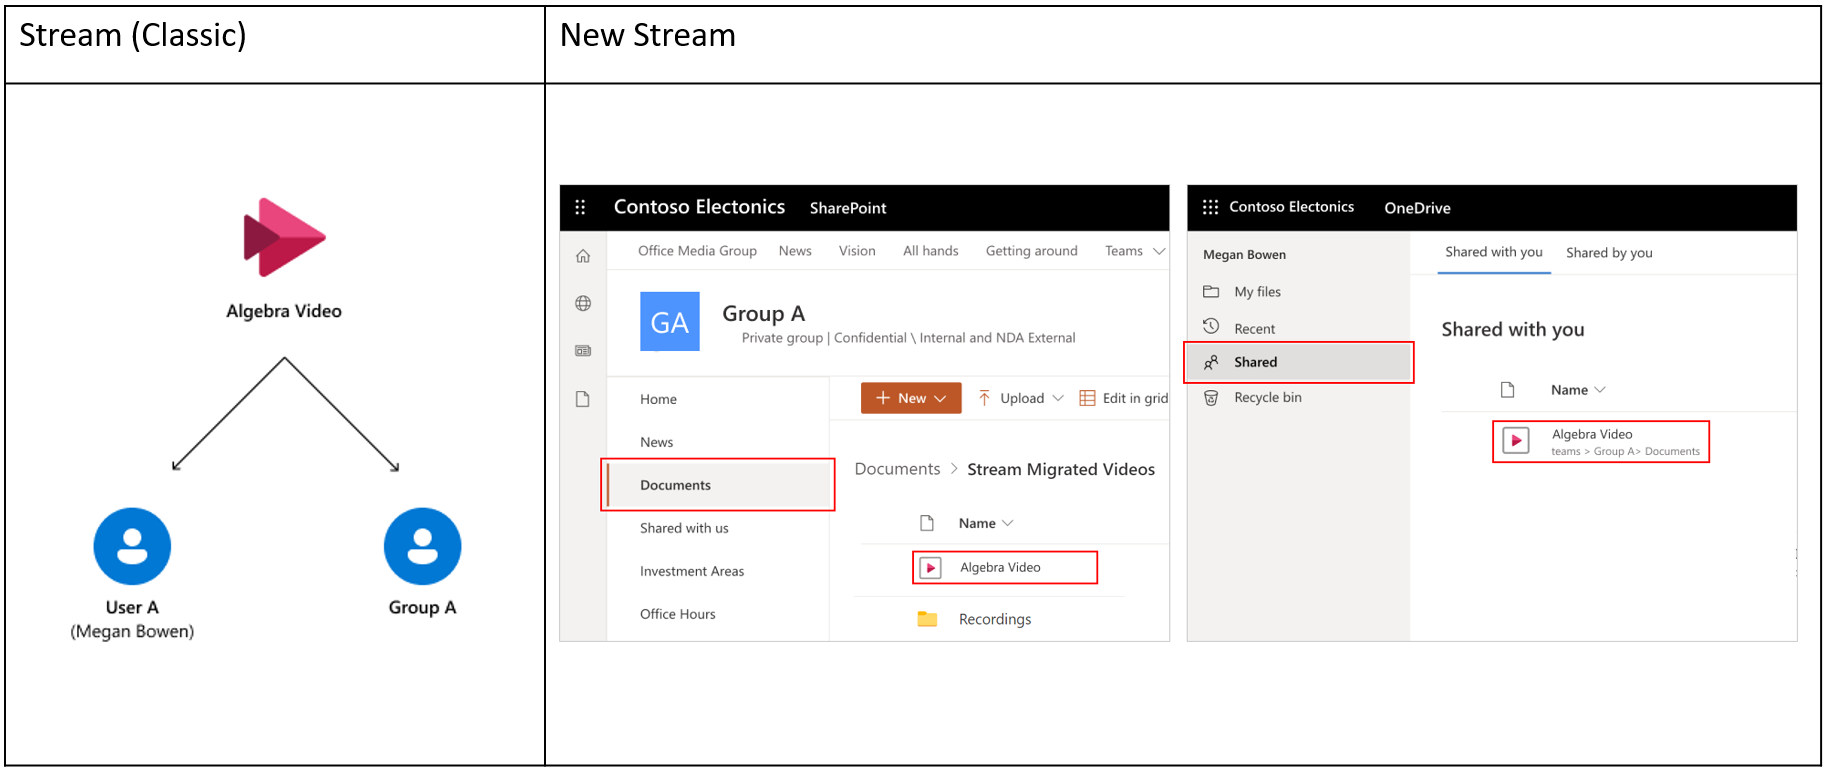Click the Edit in grid view icon
The image size is (1825, 770).
1087,398
